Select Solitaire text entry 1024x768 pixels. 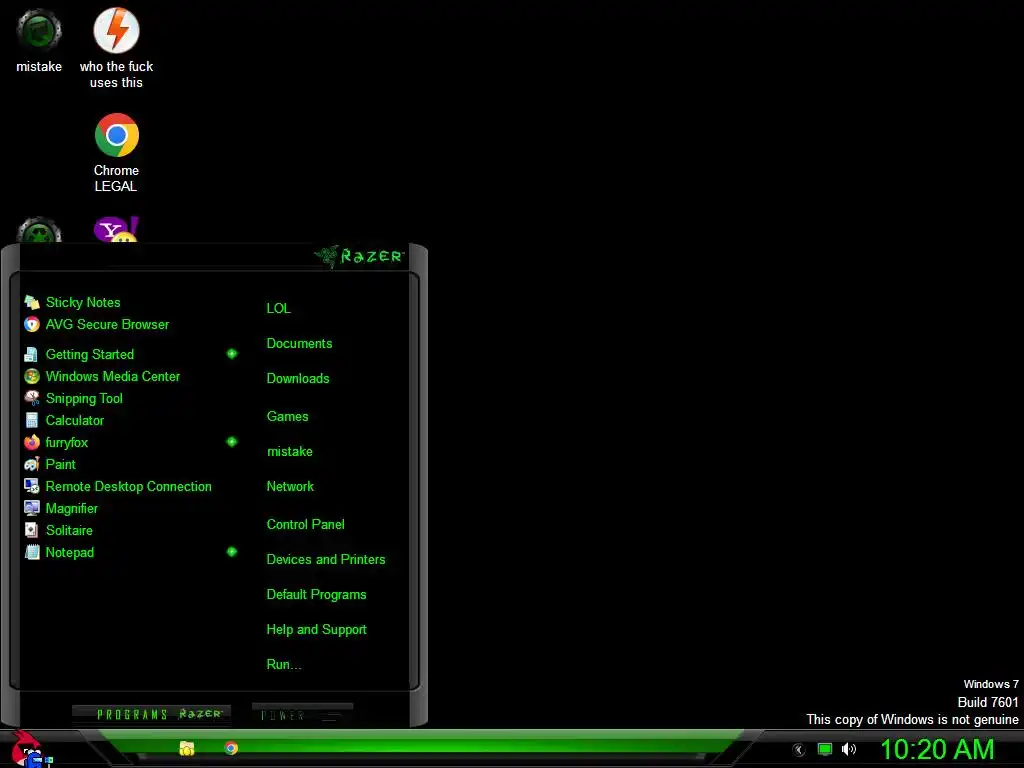(69, 530)
